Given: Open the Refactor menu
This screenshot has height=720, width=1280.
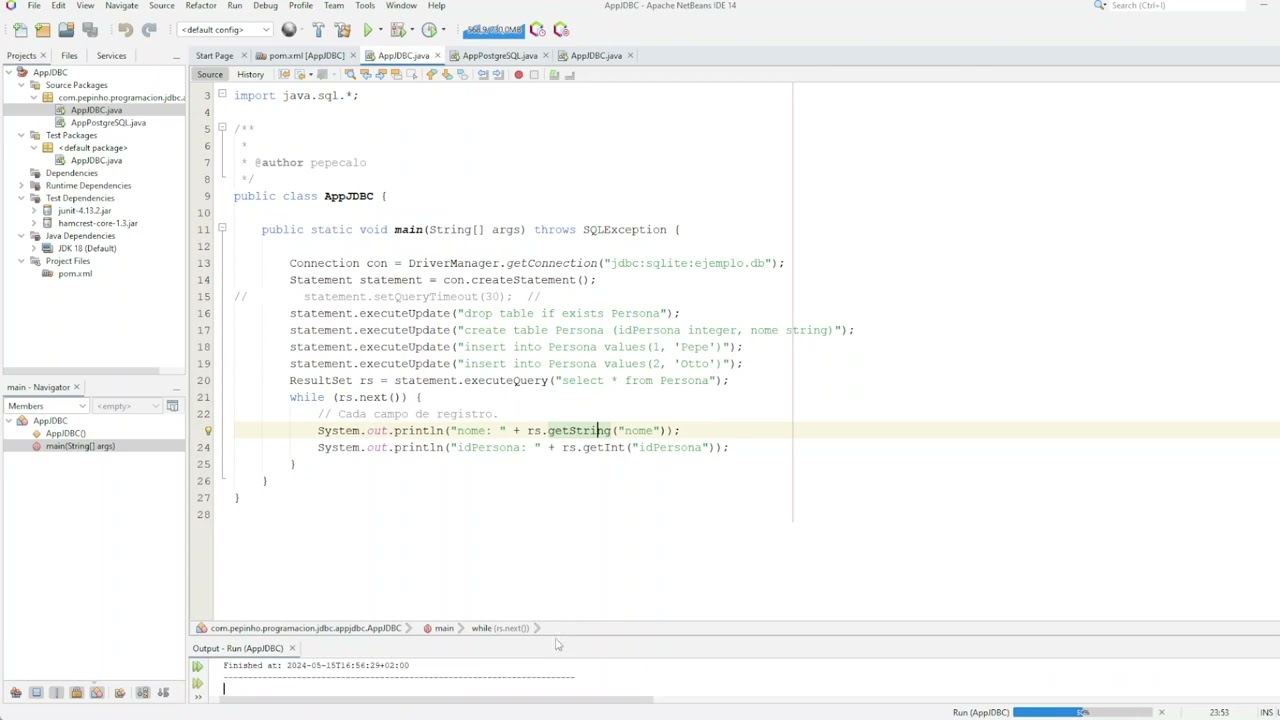Looking at the screenshot, I should pos(201,5).
